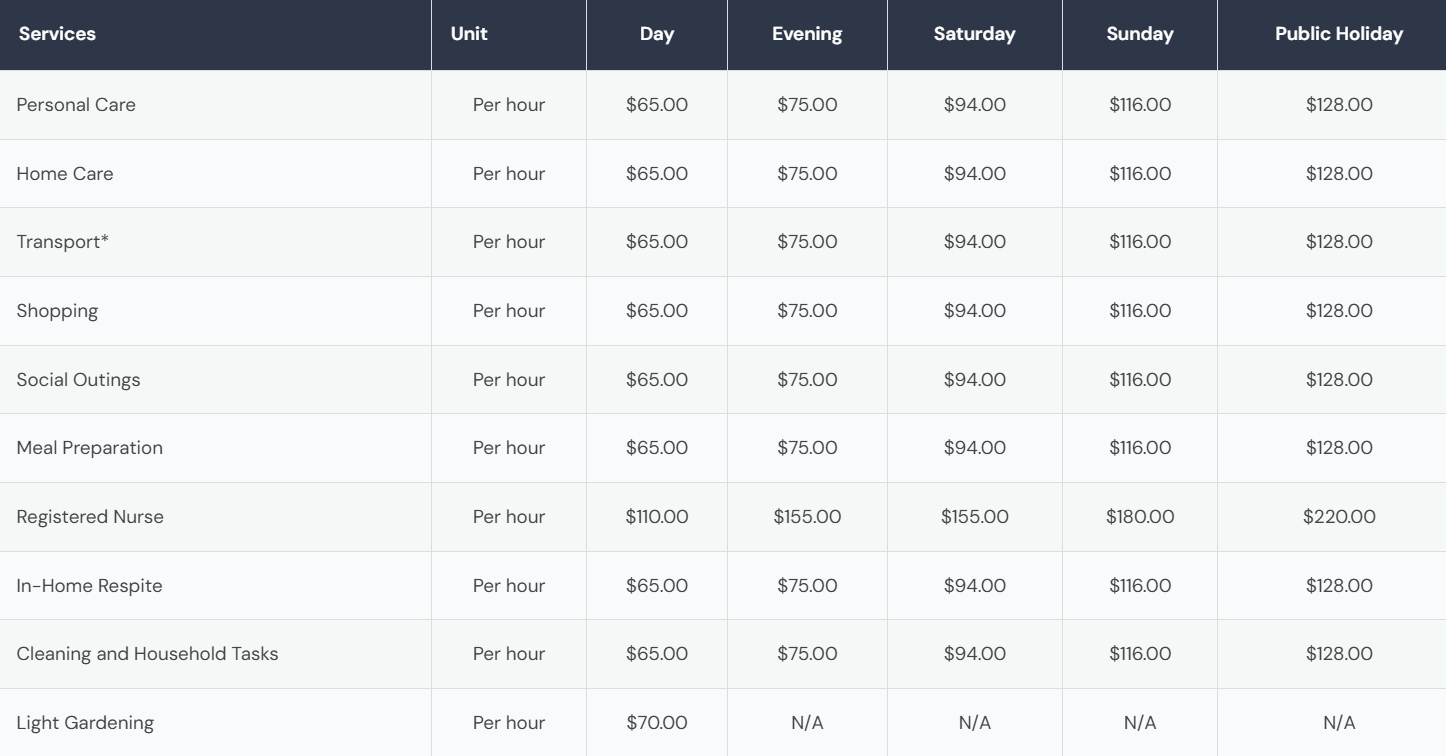This screenshot has width=1446, height=756.
Task: Click Transport* Public Holiday rate $128.00
Action: (1339, 242)
